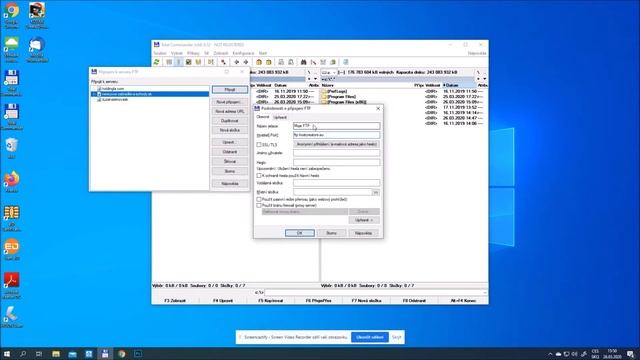This screenshot has height=360, width=640.
Task: Click Upřesnit > button near the dialog bottom
Action: coord(364,220)
